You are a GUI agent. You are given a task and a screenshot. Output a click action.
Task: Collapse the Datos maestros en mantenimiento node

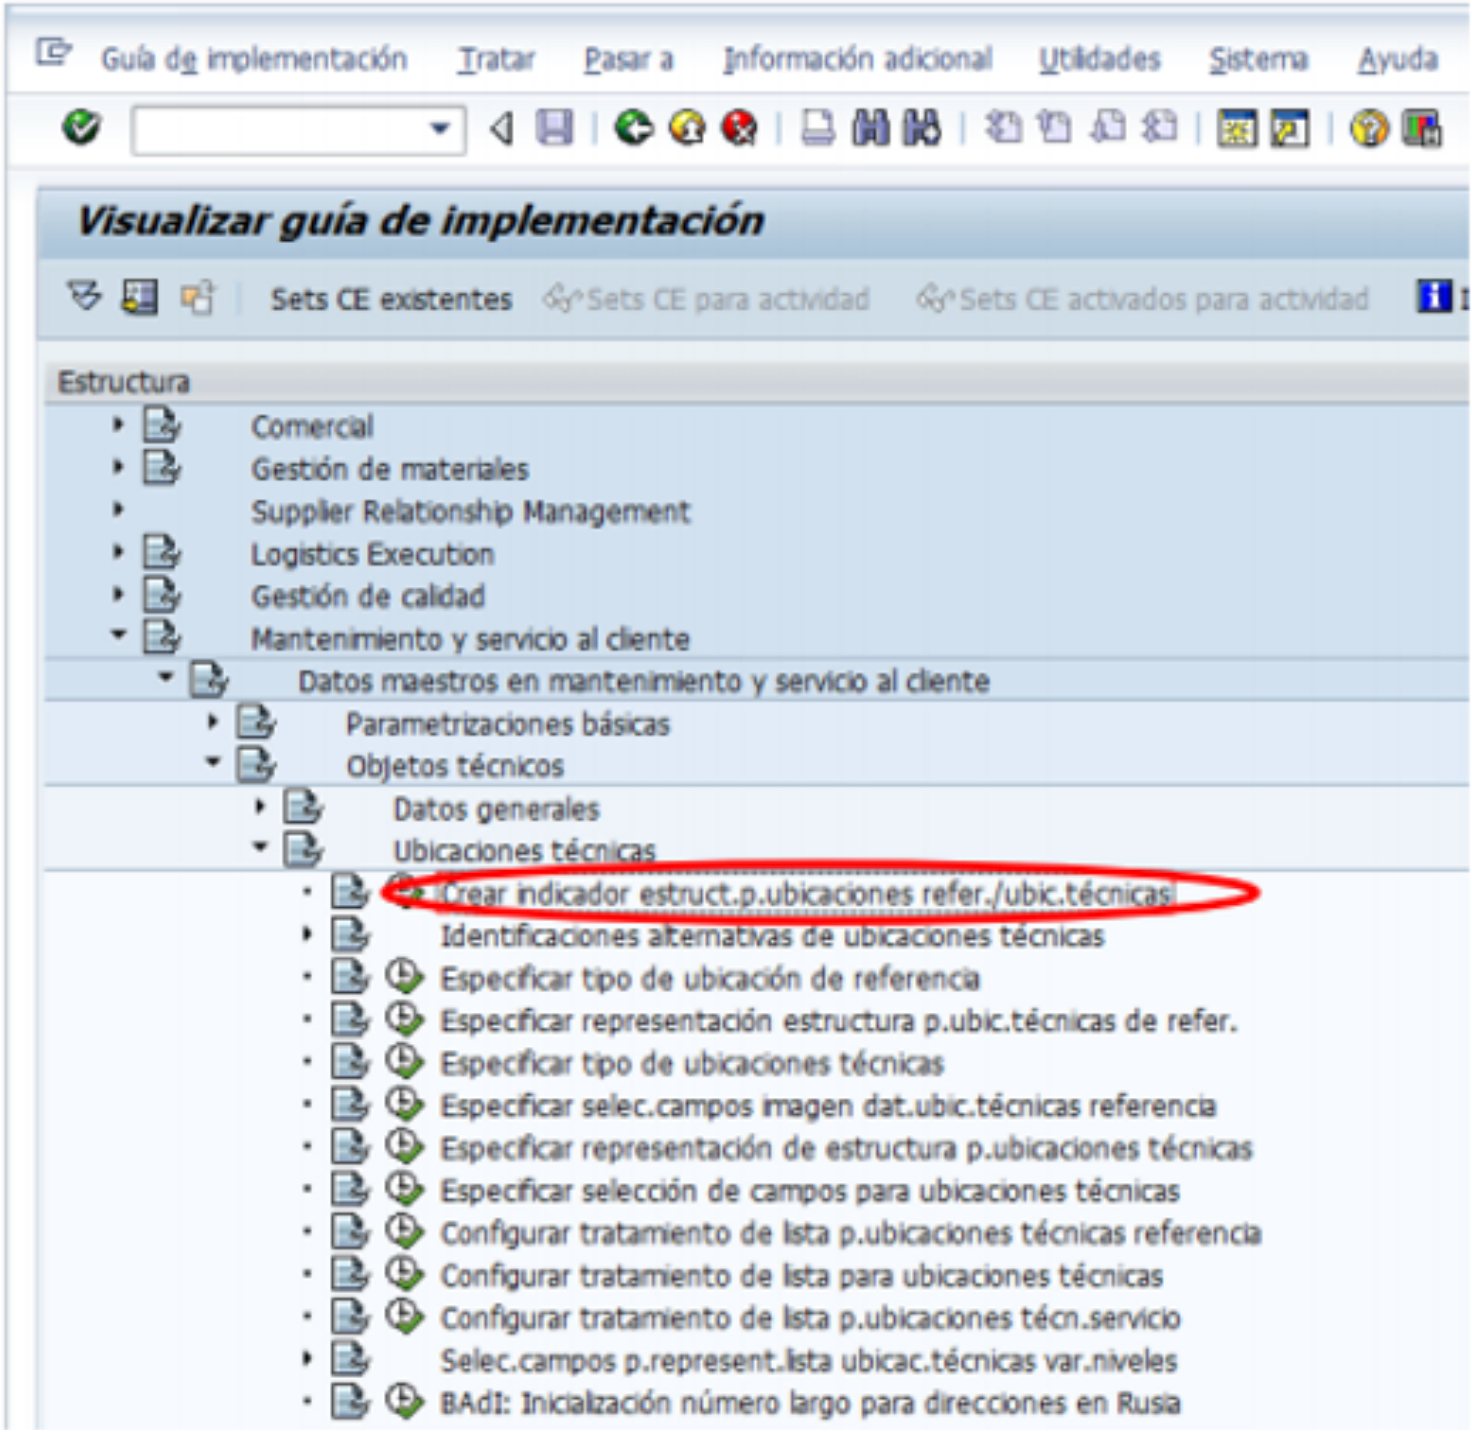(166, 678)
